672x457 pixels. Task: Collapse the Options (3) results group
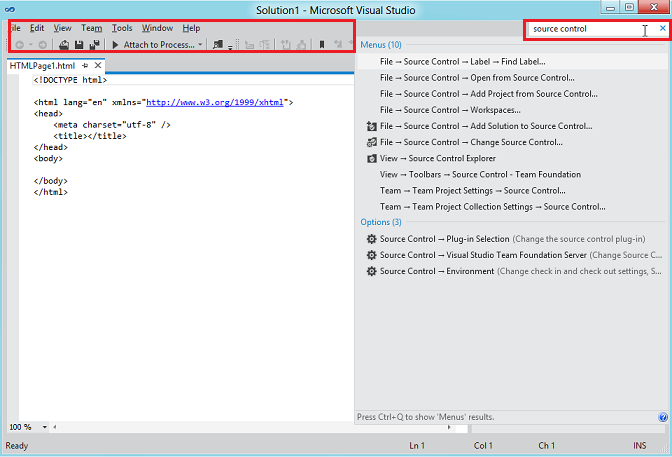pos(381,222)
